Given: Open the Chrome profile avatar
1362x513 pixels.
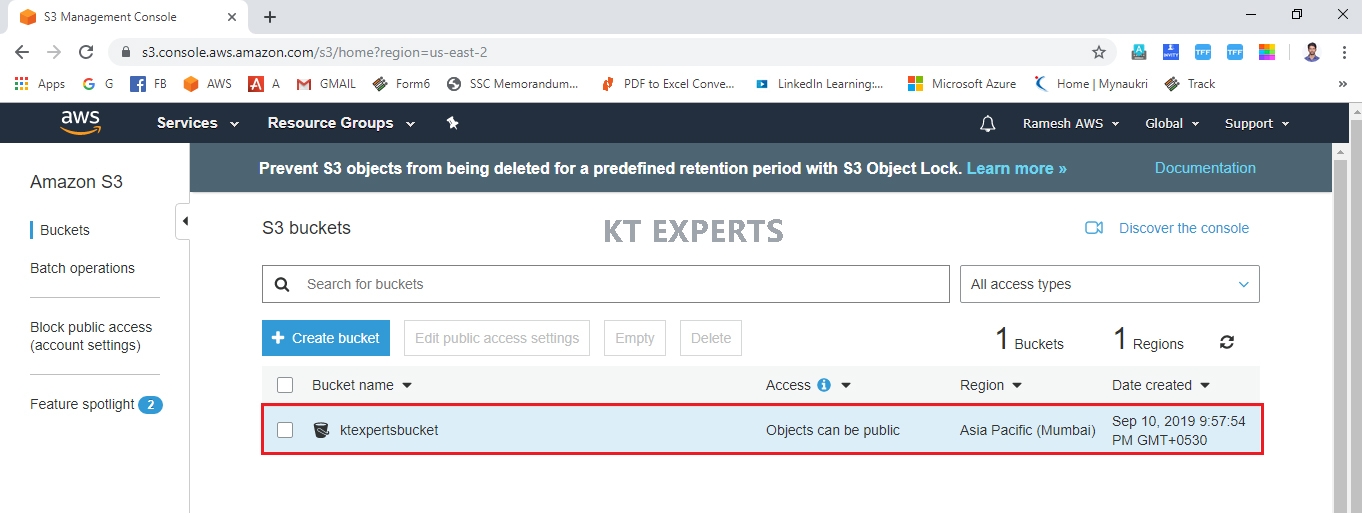Looking at the screenshot, I should point(1312,52).
